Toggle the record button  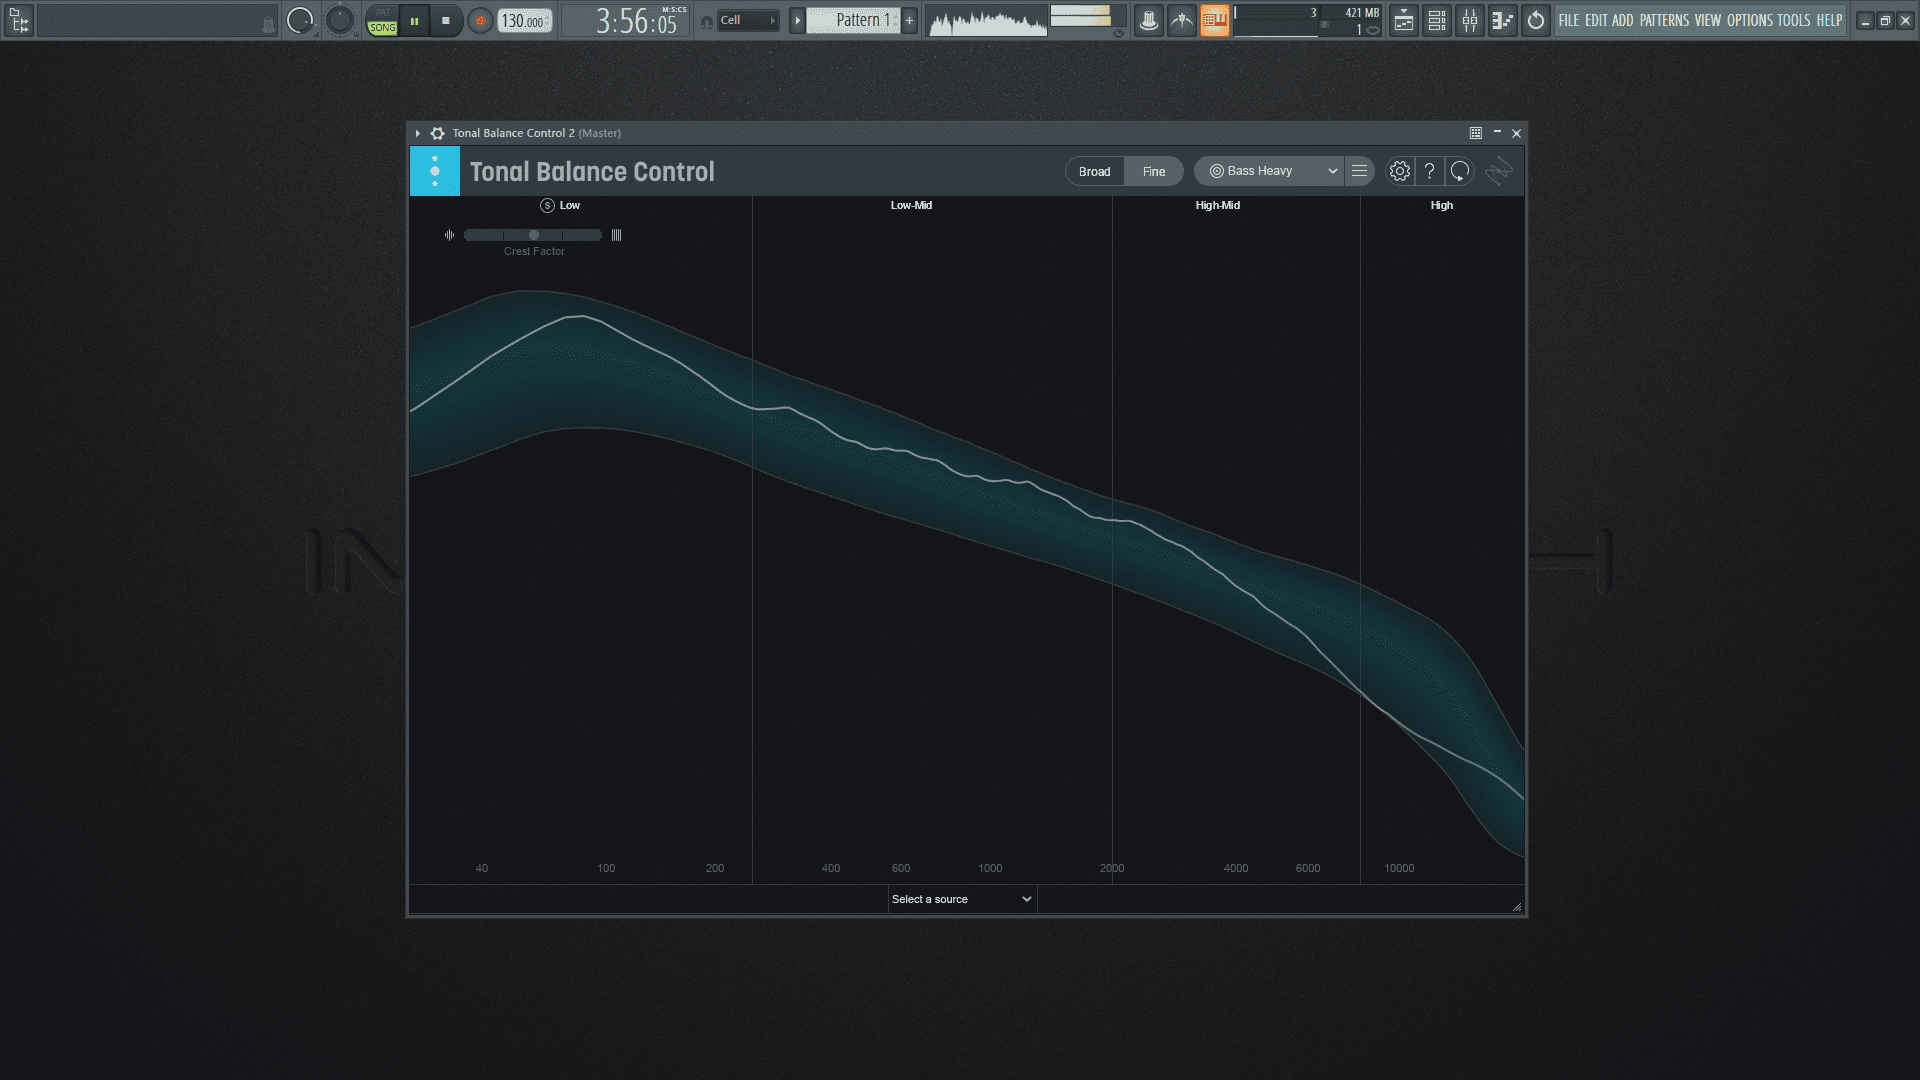480,20
